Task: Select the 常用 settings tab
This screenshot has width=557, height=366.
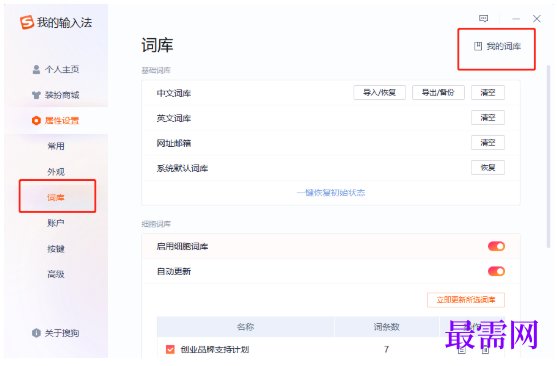Action: 56,146
